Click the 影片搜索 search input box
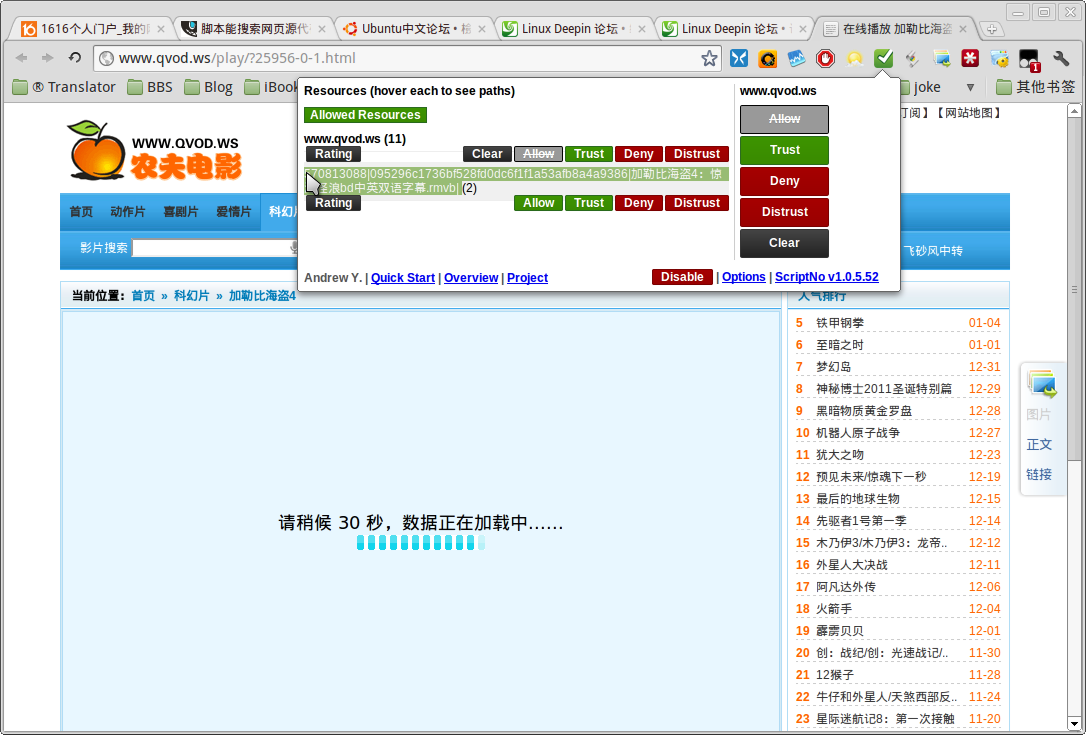 pyautogui.click(x=215, y=248)
